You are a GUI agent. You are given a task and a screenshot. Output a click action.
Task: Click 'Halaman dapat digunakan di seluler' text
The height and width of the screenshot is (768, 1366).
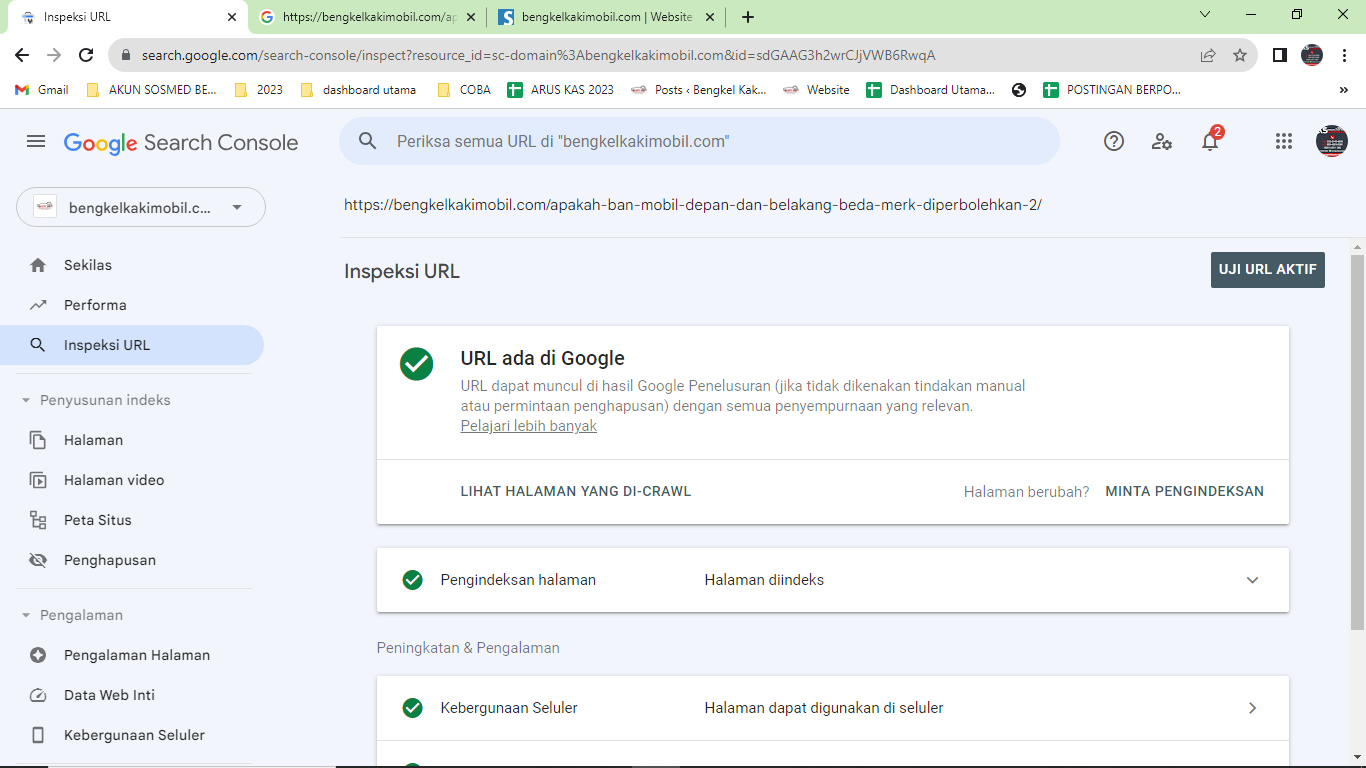[x=824, y=708]
